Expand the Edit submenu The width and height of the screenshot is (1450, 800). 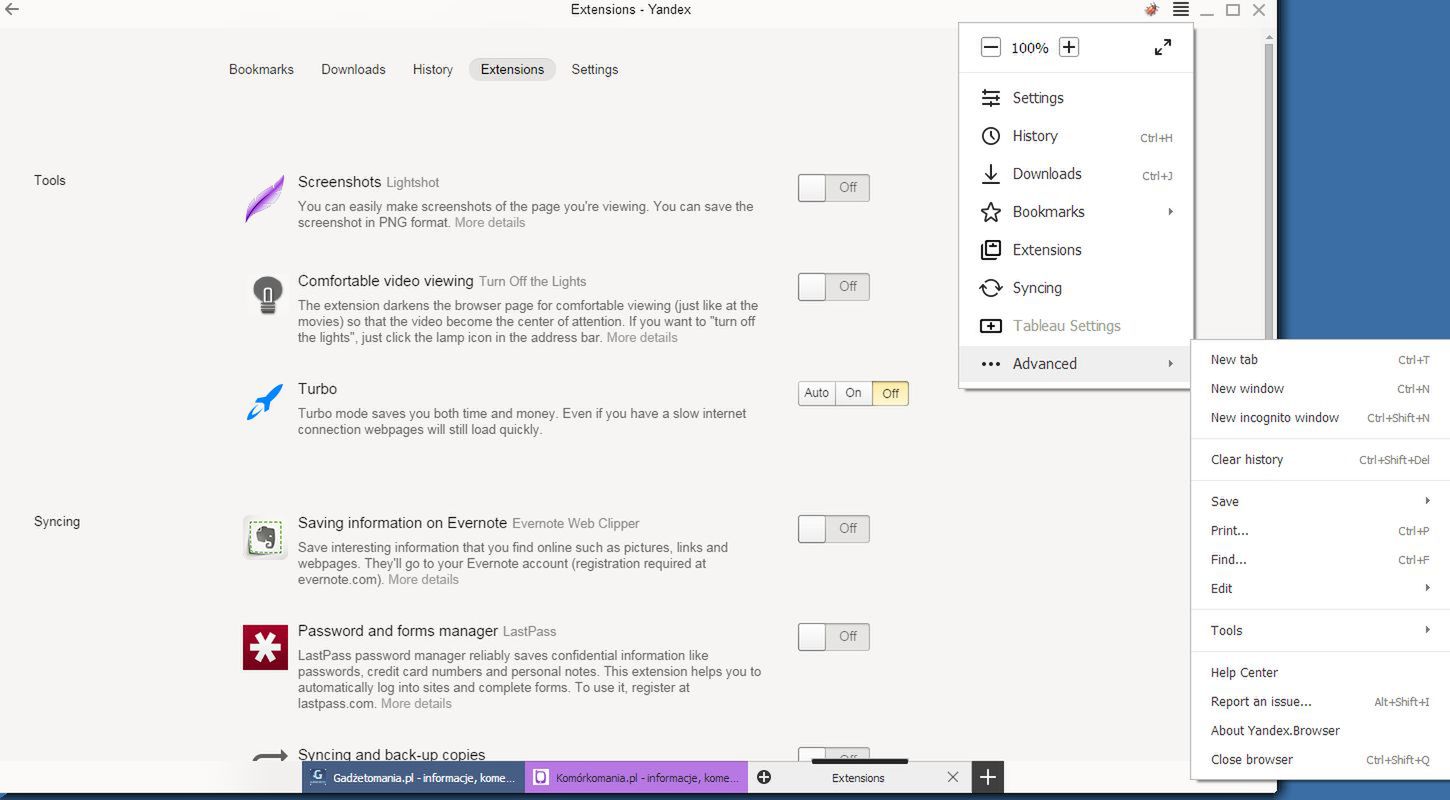tap(1319, 588)
